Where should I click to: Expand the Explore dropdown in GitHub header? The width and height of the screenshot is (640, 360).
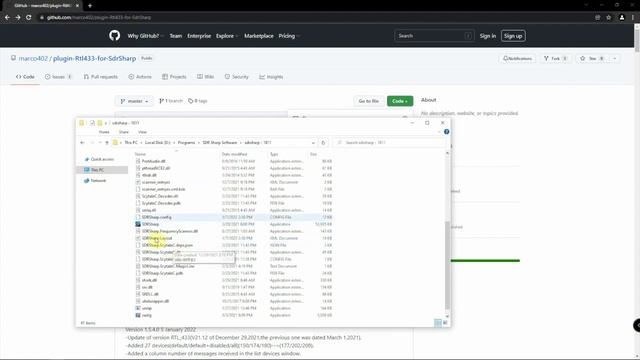tap(227, 36)
